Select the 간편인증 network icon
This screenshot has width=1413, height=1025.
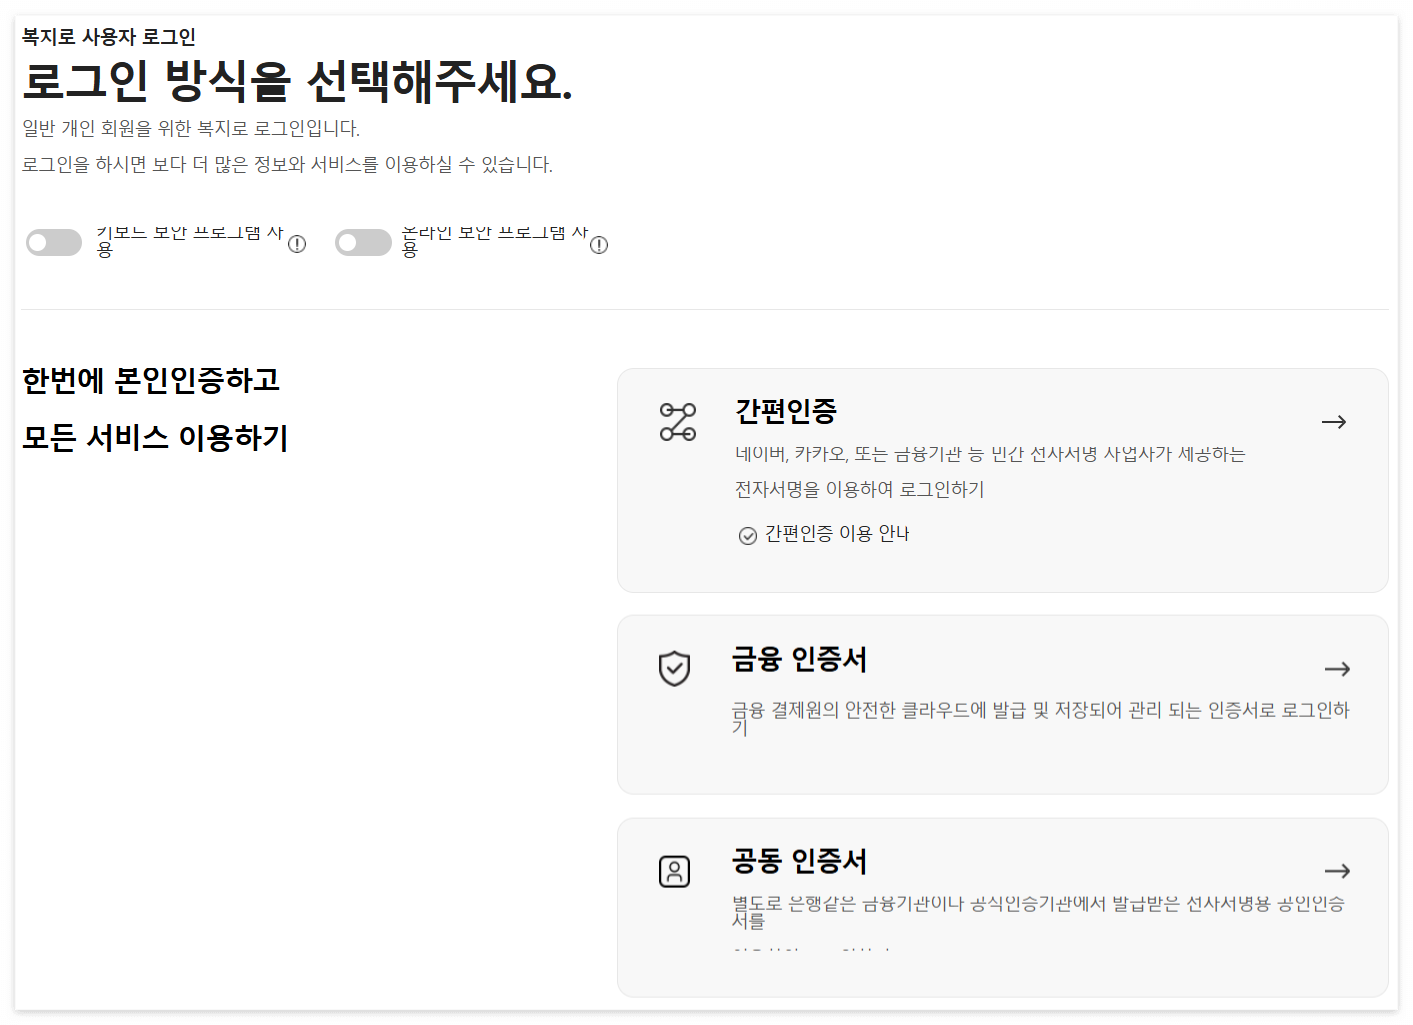pyautogui.click(x=678, y=421)
